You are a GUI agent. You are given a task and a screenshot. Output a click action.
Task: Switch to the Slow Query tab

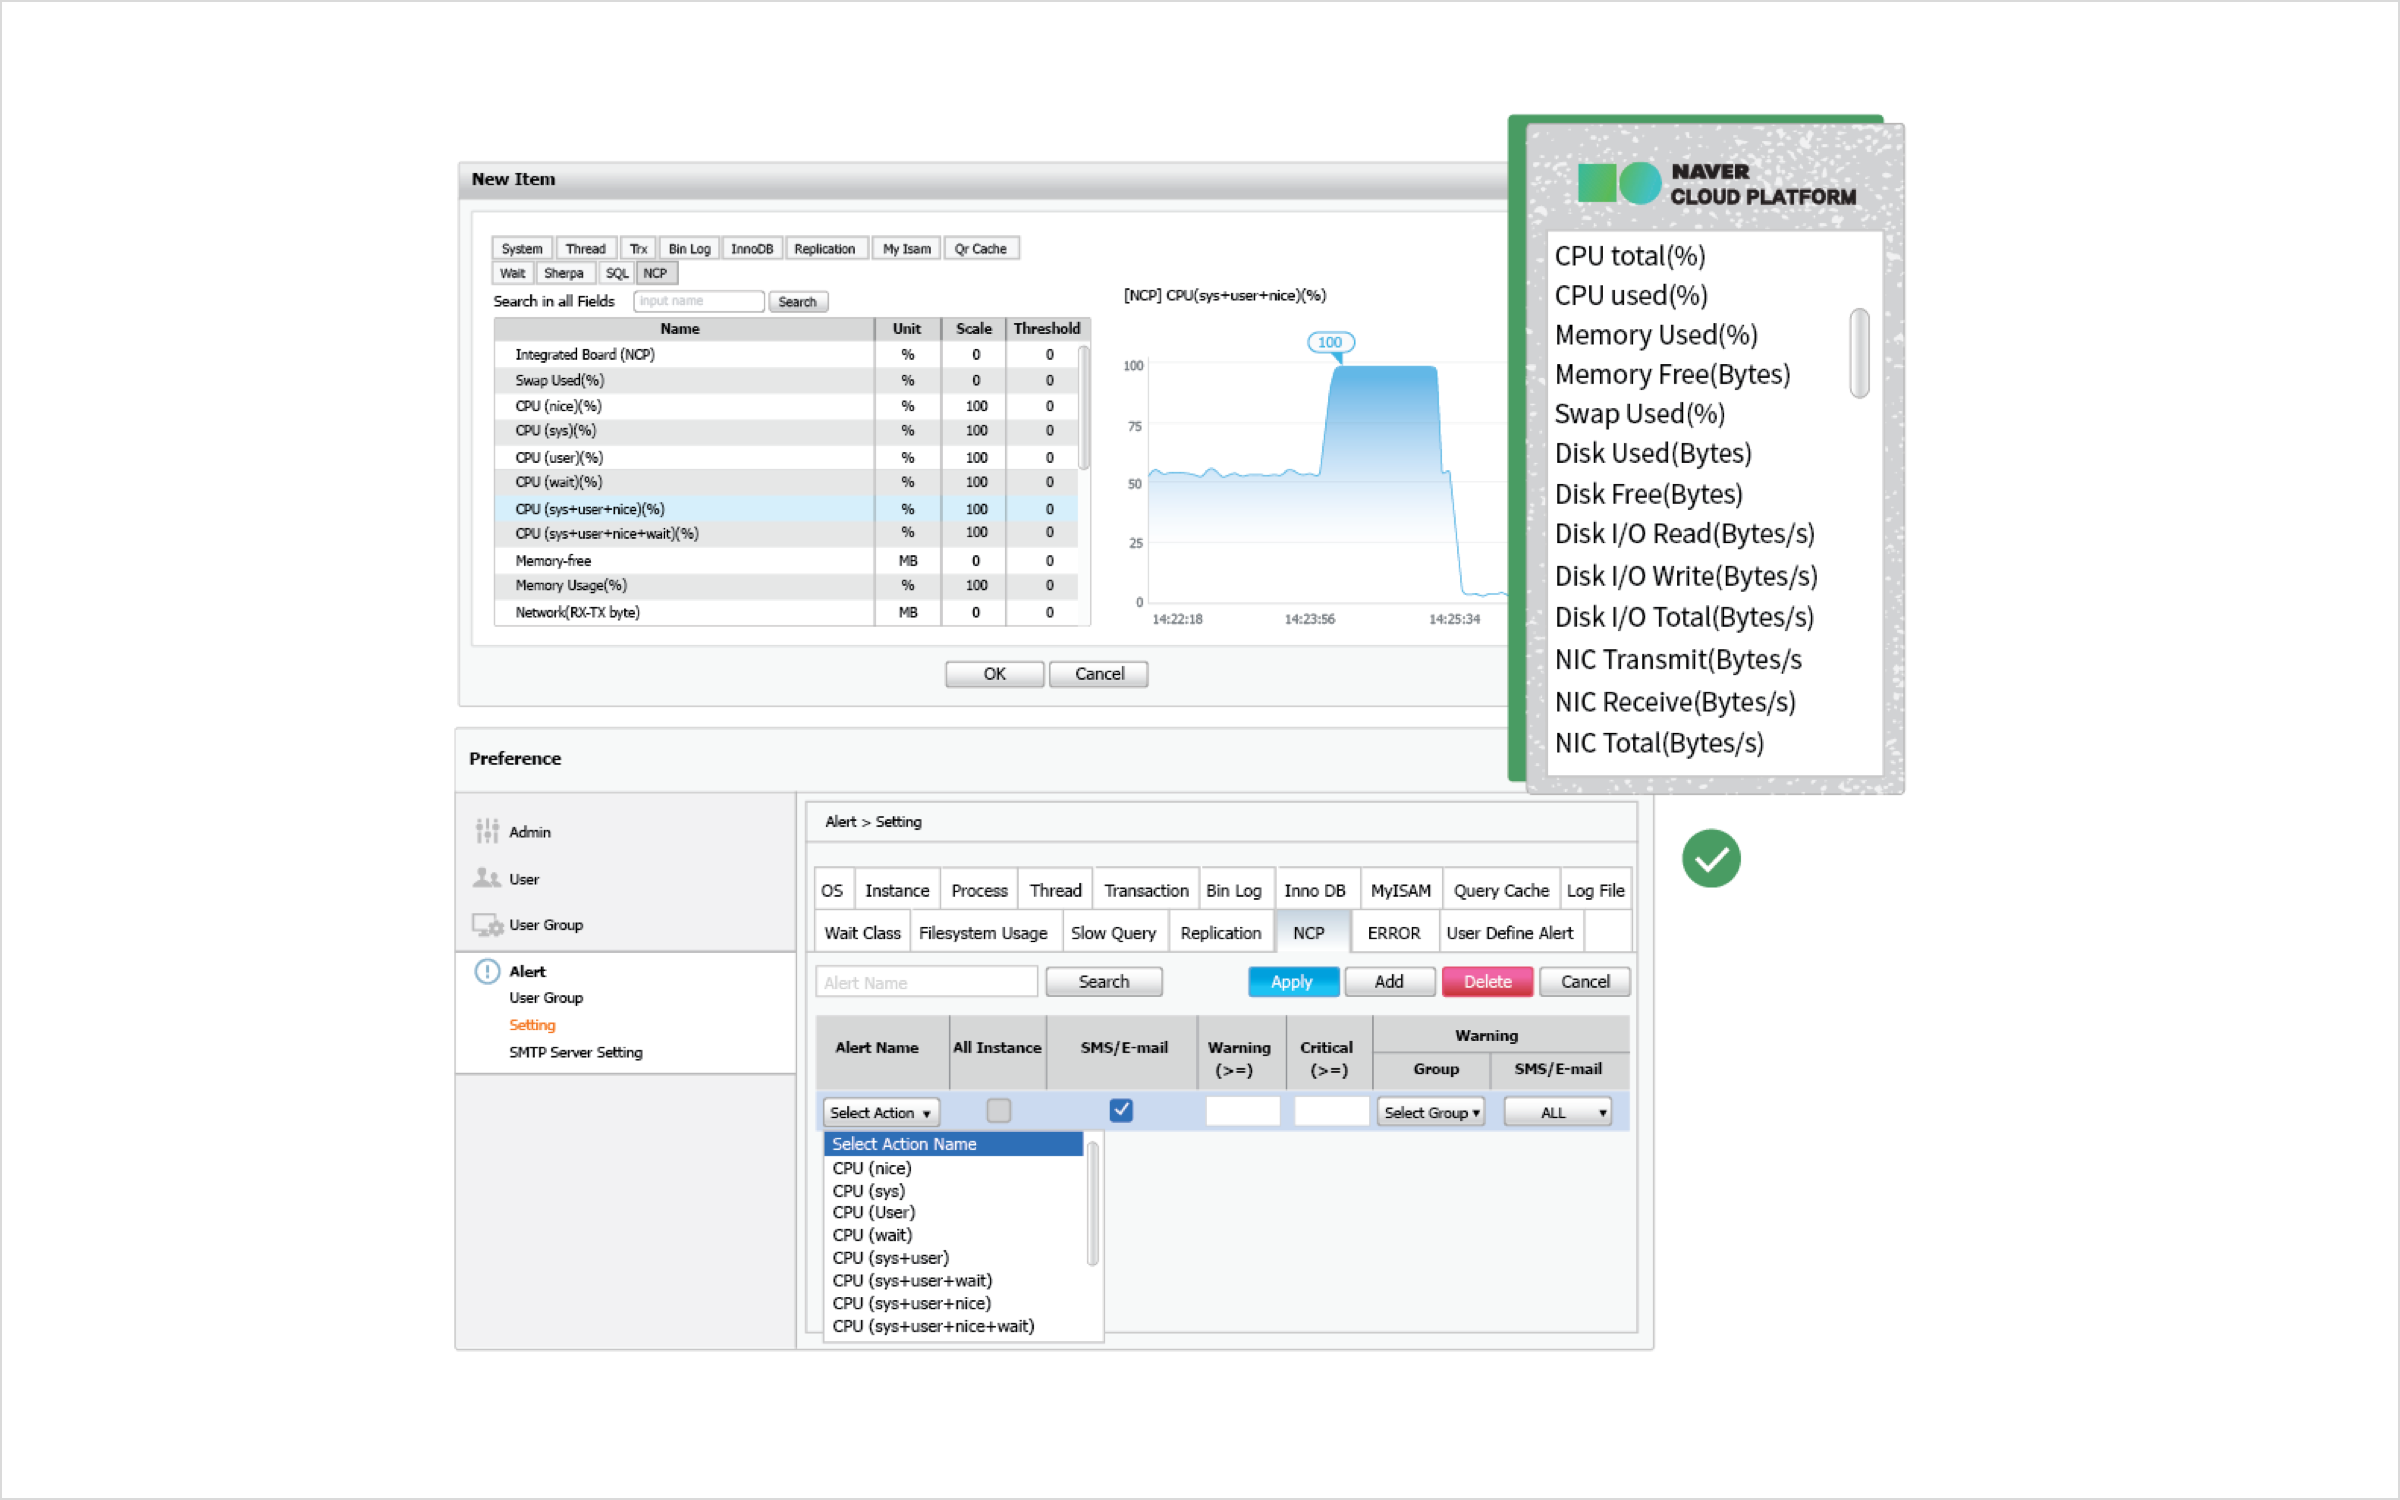coord(1113,933)
